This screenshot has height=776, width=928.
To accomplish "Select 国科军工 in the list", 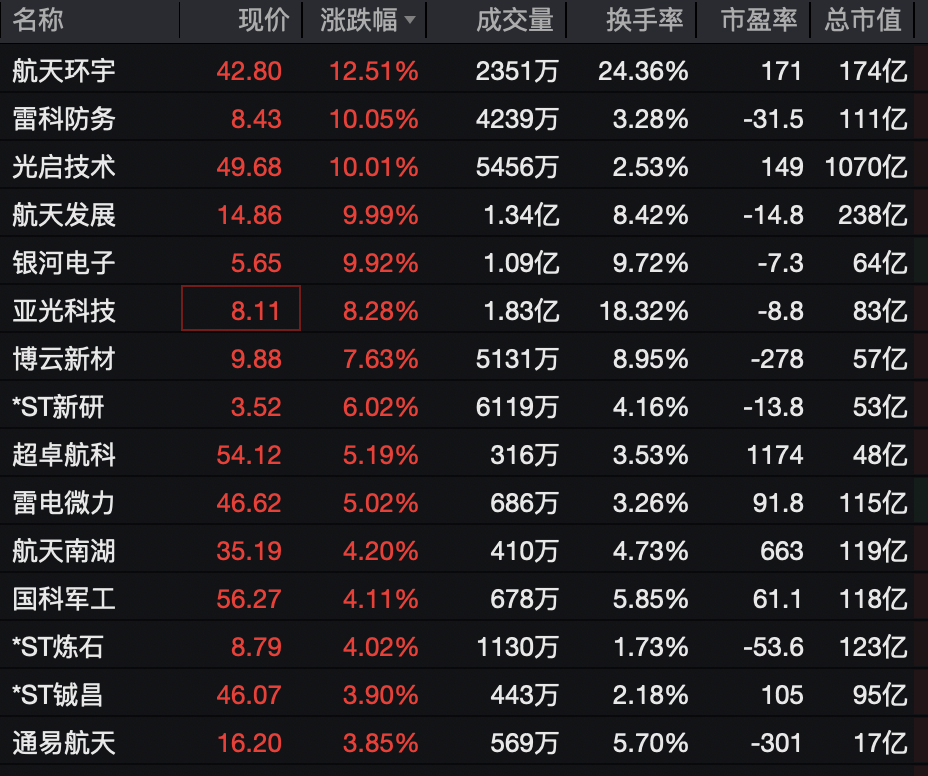I will 64,599.
